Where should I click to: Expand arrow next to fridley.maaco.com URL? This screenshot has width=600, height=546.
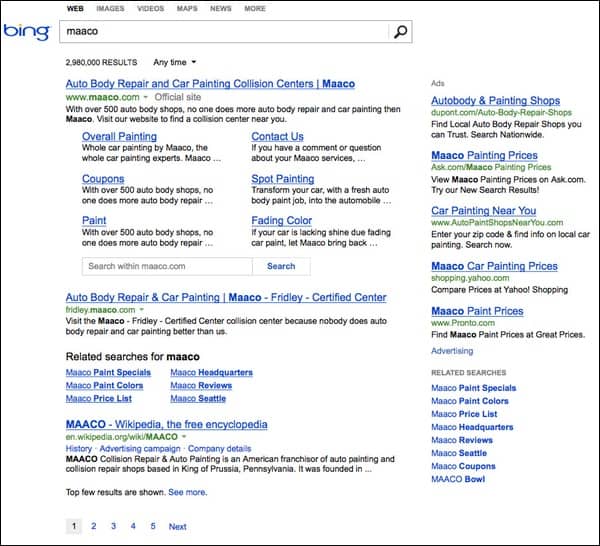(x=142, y=310)
